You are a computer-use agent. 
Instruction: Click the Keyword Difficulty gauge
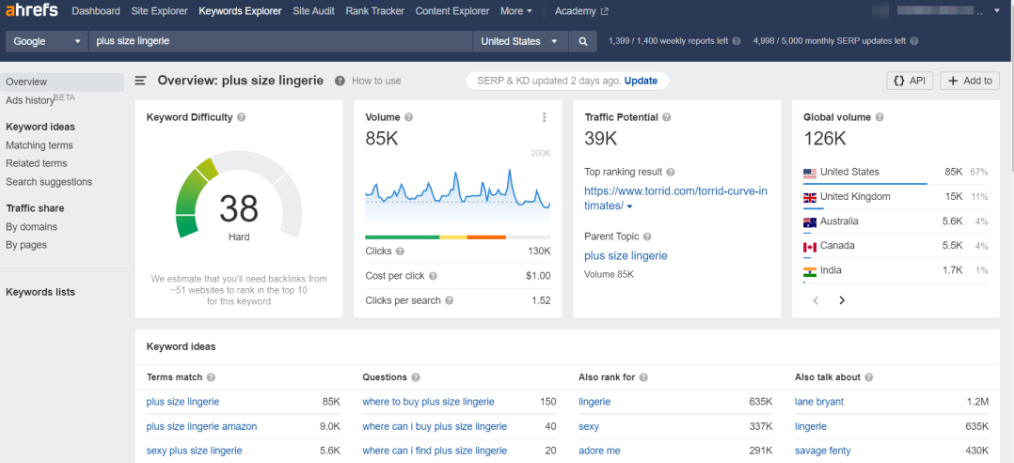click(x=239, y=195)
